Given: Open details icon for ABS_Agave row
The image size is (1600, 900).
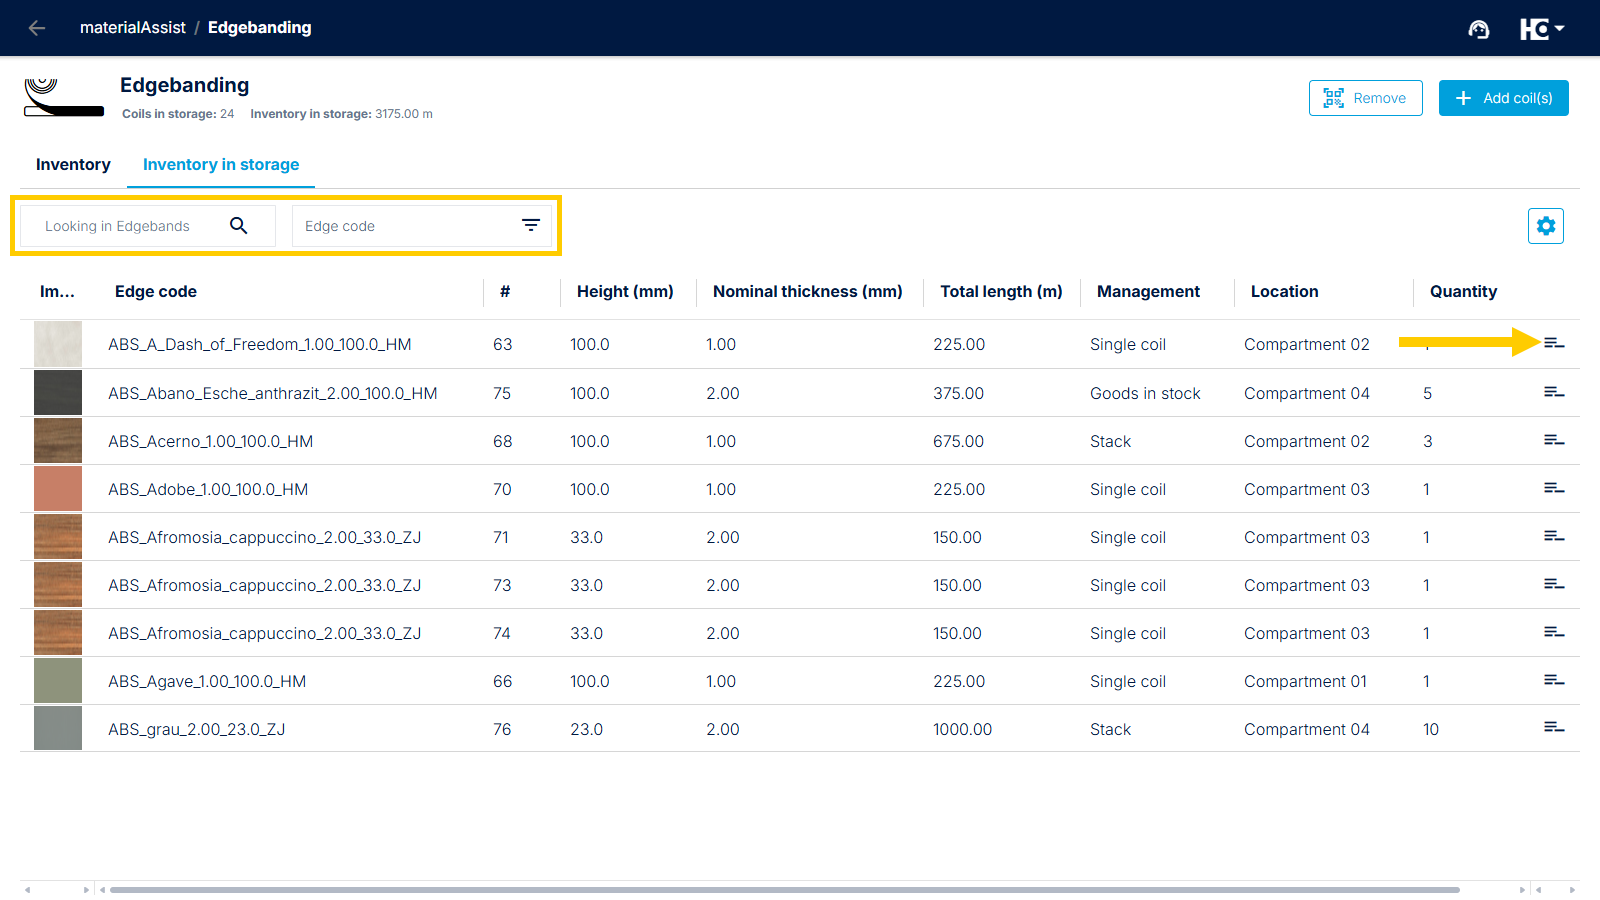Looking at the screenshot, I should (x=1553, y=681).
